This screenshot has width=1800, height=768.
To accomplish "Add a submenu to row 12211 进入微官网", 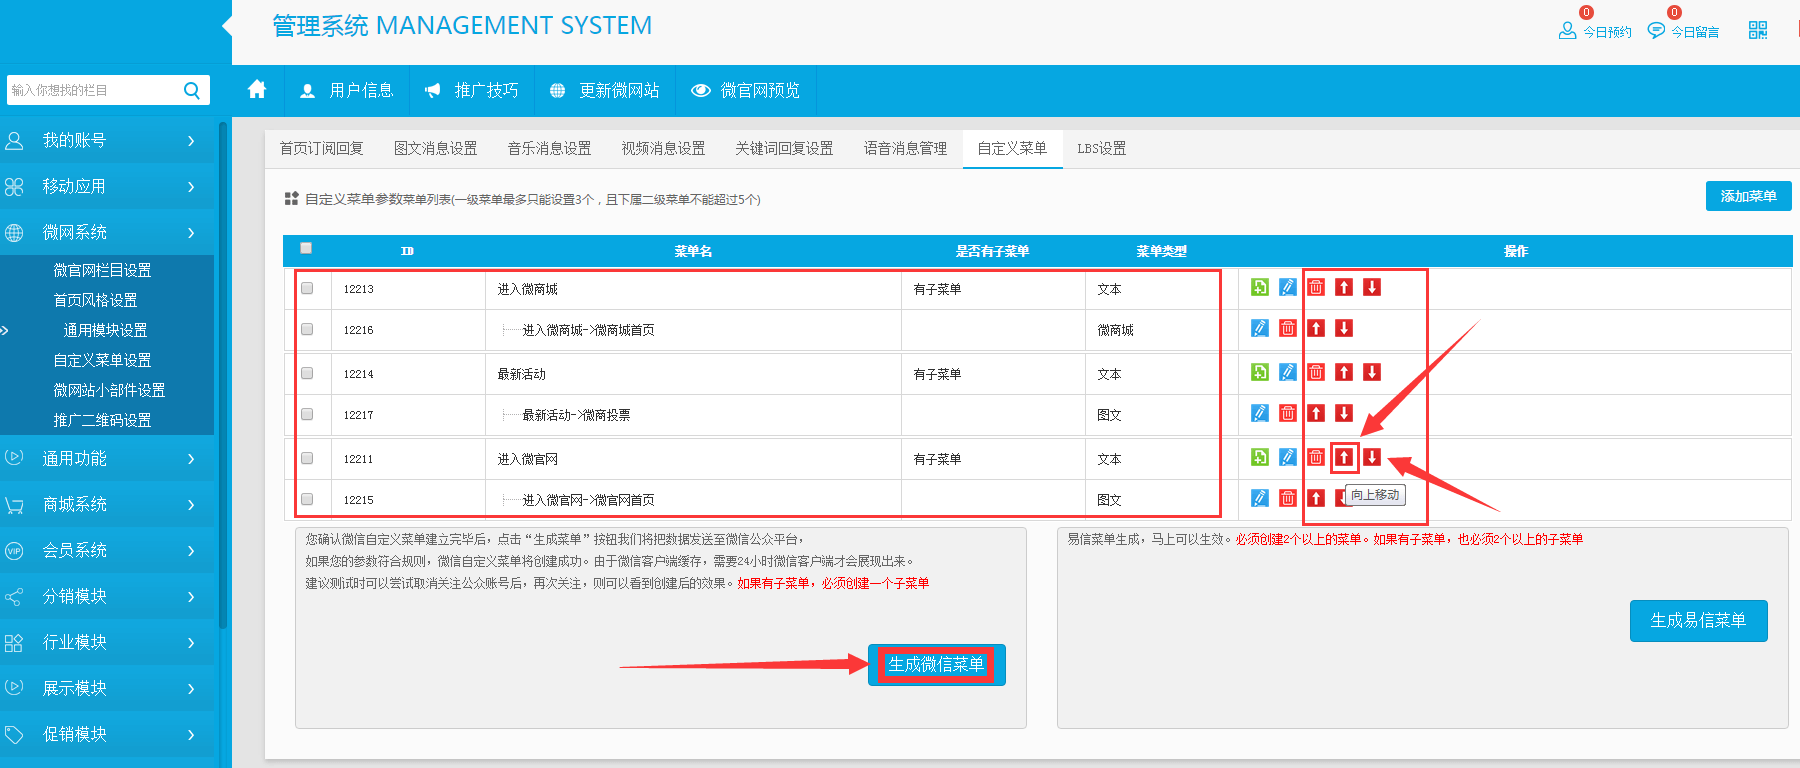I will click(1260, 458).
